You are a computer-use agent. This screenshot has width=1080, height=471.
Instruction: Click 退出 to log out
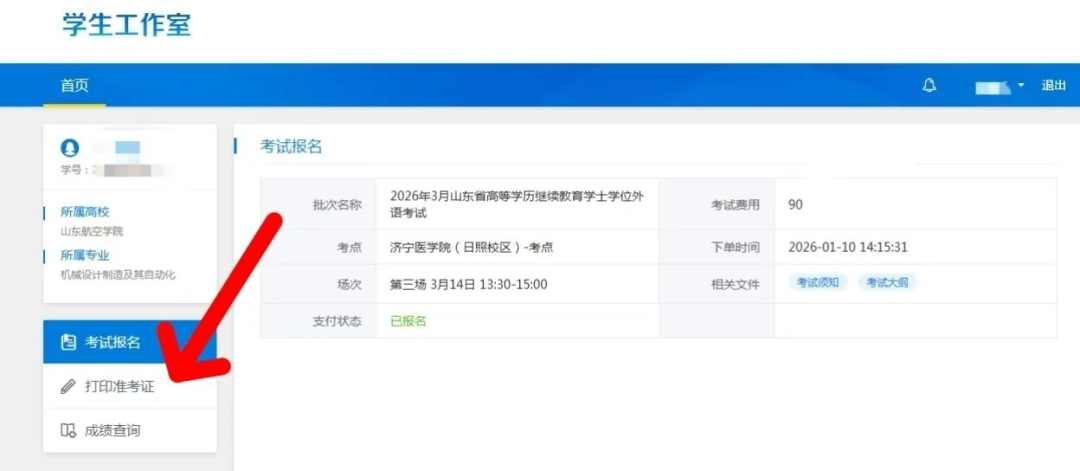1054,86
